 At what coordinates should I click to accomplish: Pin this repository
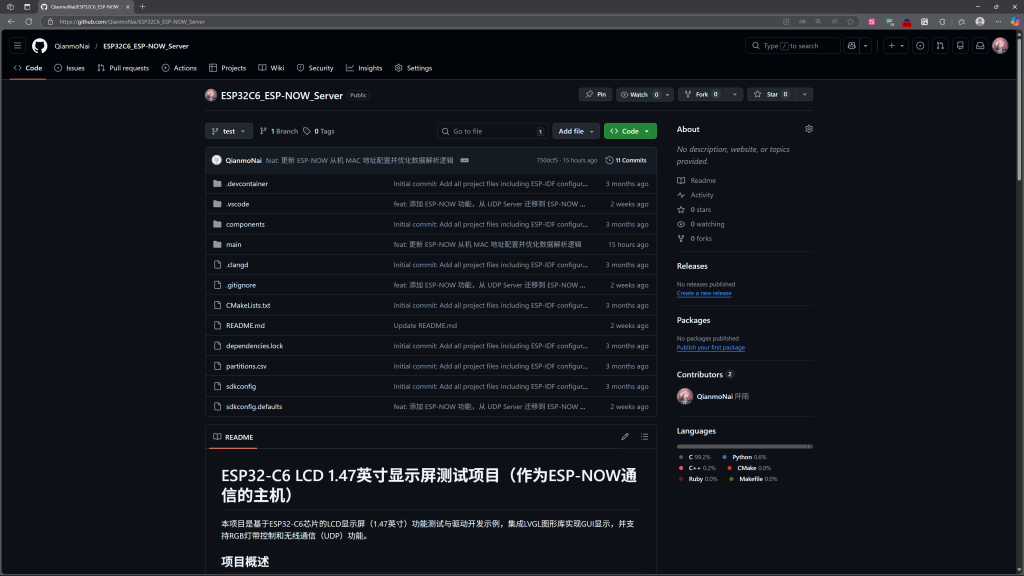[x=596, y=95]
